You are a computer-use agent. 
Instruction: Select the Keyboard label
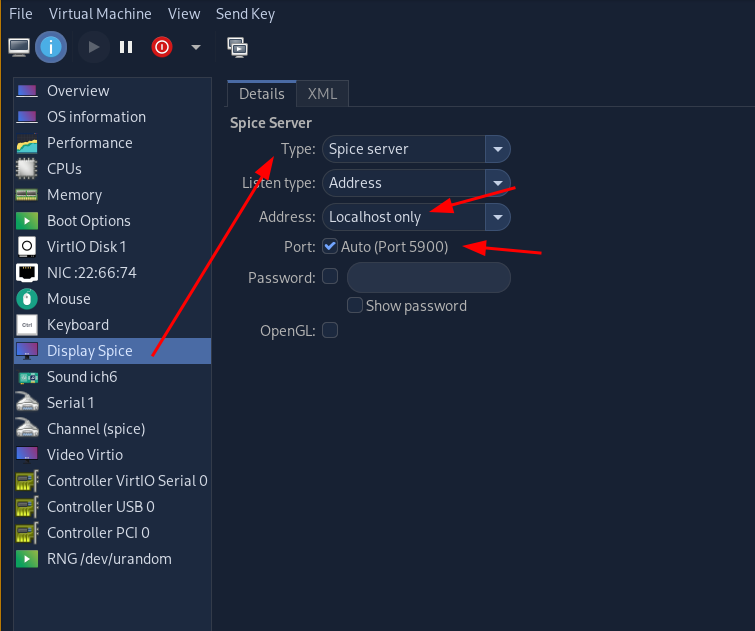[78, 325]
